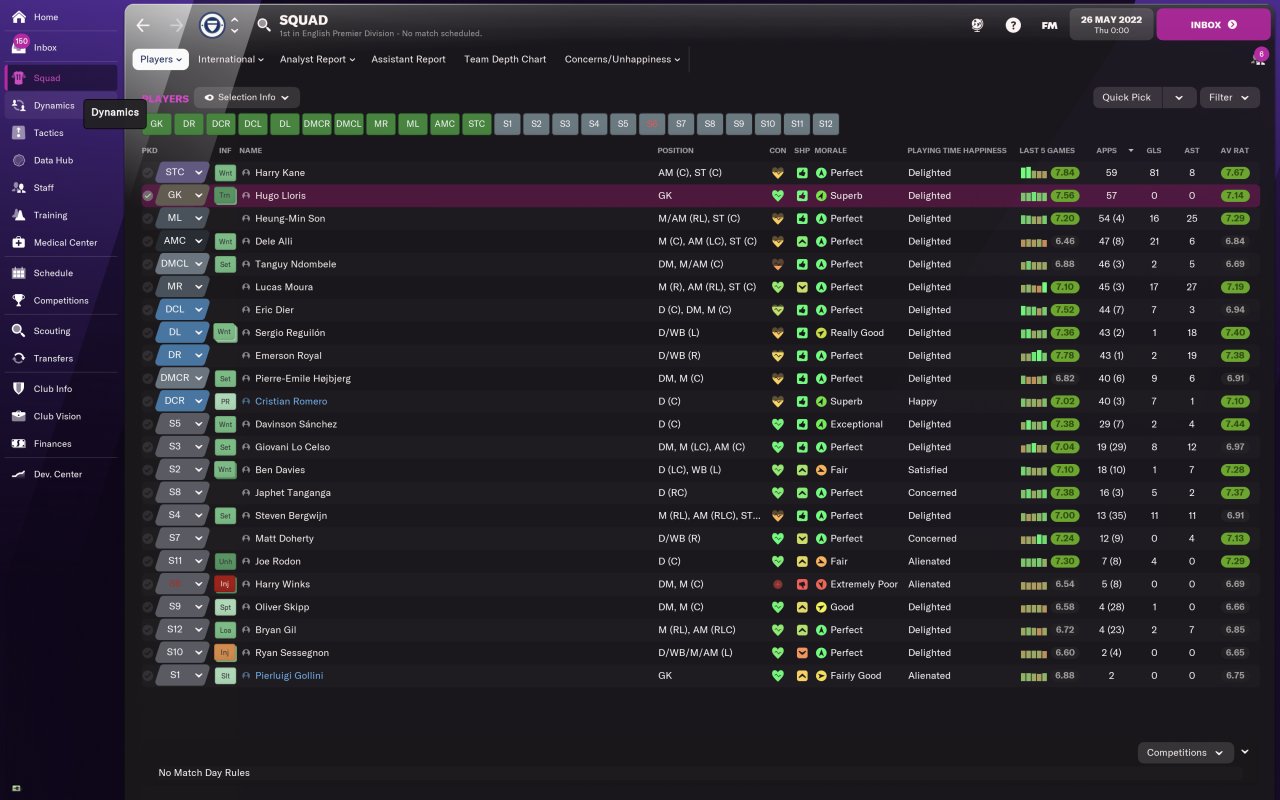Click the INBOX button at top right

tap(1213, 25)
